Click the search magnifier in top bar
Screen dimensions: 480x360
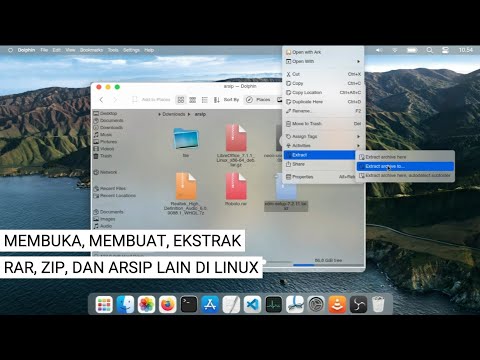point(430,50)
